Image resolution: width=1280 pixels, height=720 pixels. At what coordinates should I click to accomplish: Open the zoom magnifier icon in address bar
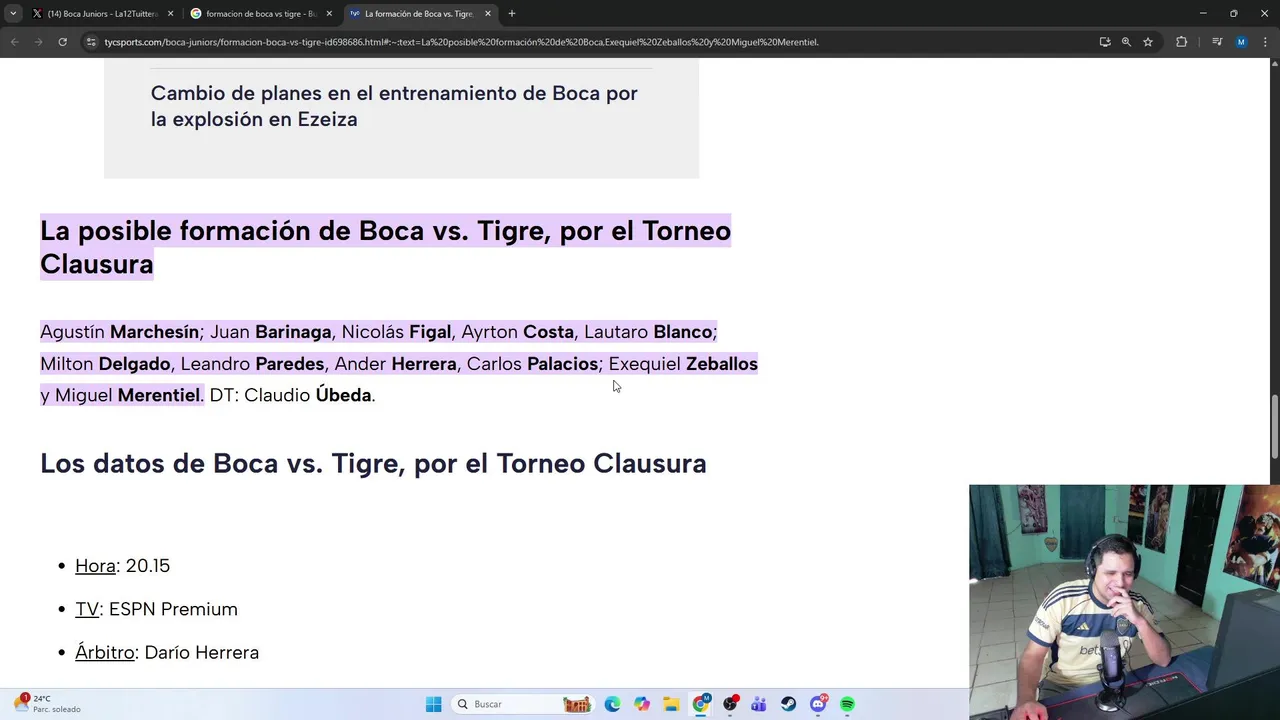[1126, 42]
